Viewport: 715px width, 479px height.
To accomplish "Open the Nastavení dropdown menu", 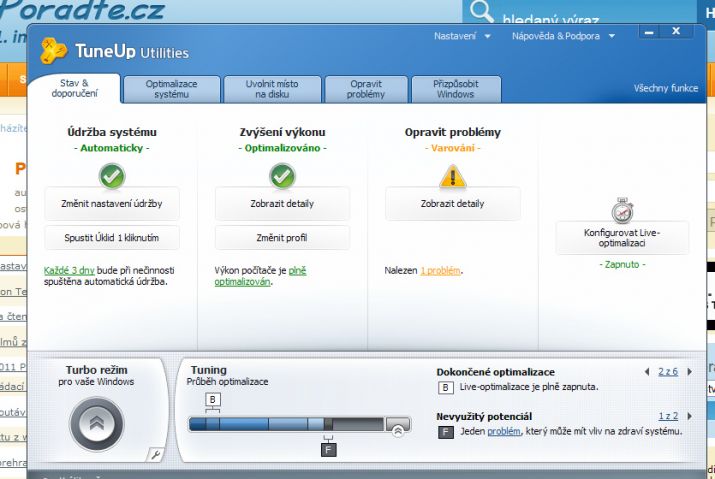I will click(x=461, y=36).
